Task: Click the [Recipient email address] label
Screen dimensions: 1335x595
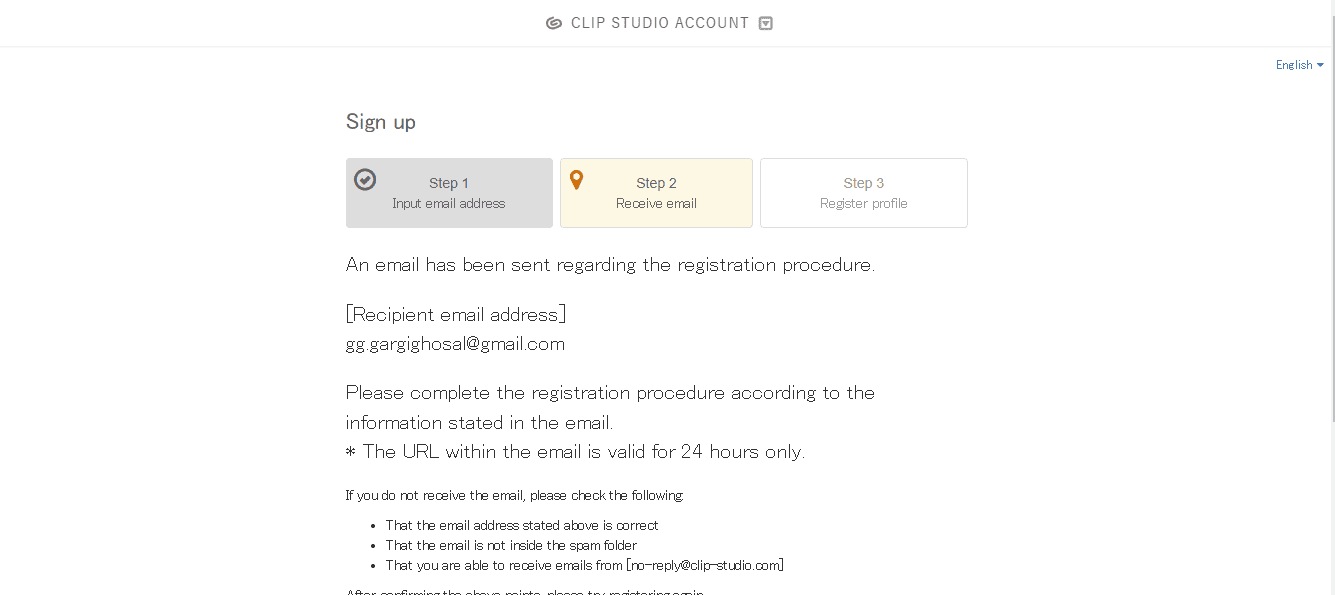Action: tap(456, 314)
